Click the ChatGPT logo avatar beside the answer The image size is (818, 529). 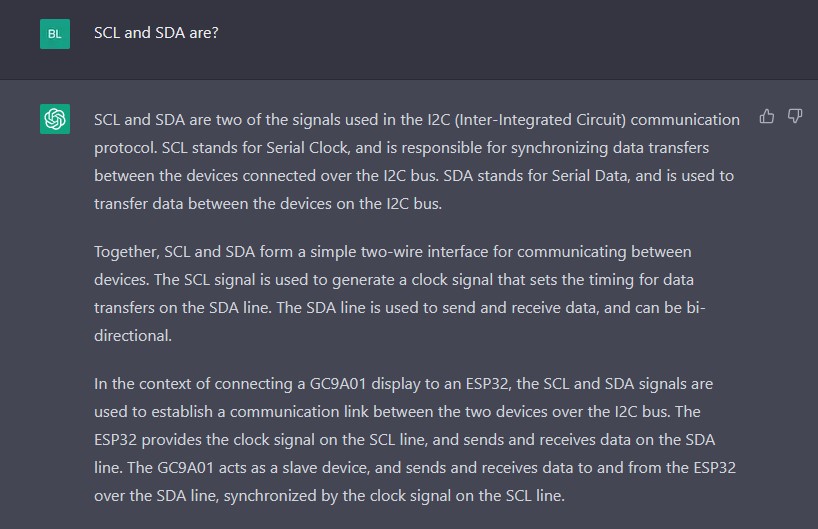(x=55, y=119)
